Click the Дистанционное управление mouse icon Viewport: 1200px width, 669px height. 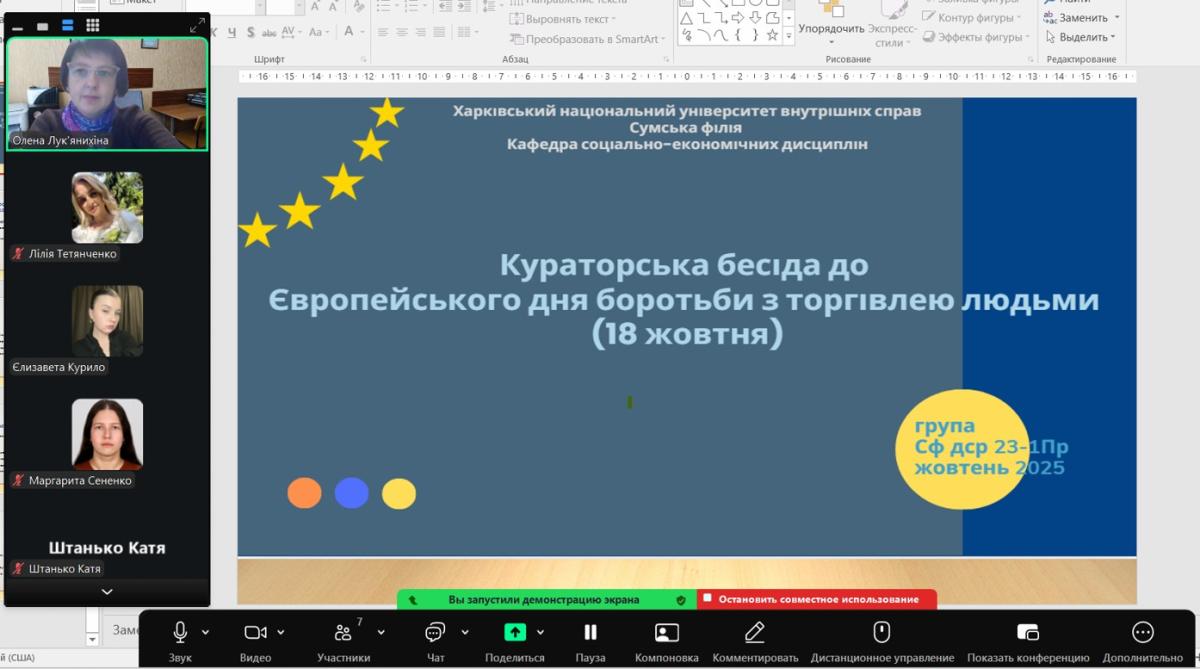pos(882,632)
